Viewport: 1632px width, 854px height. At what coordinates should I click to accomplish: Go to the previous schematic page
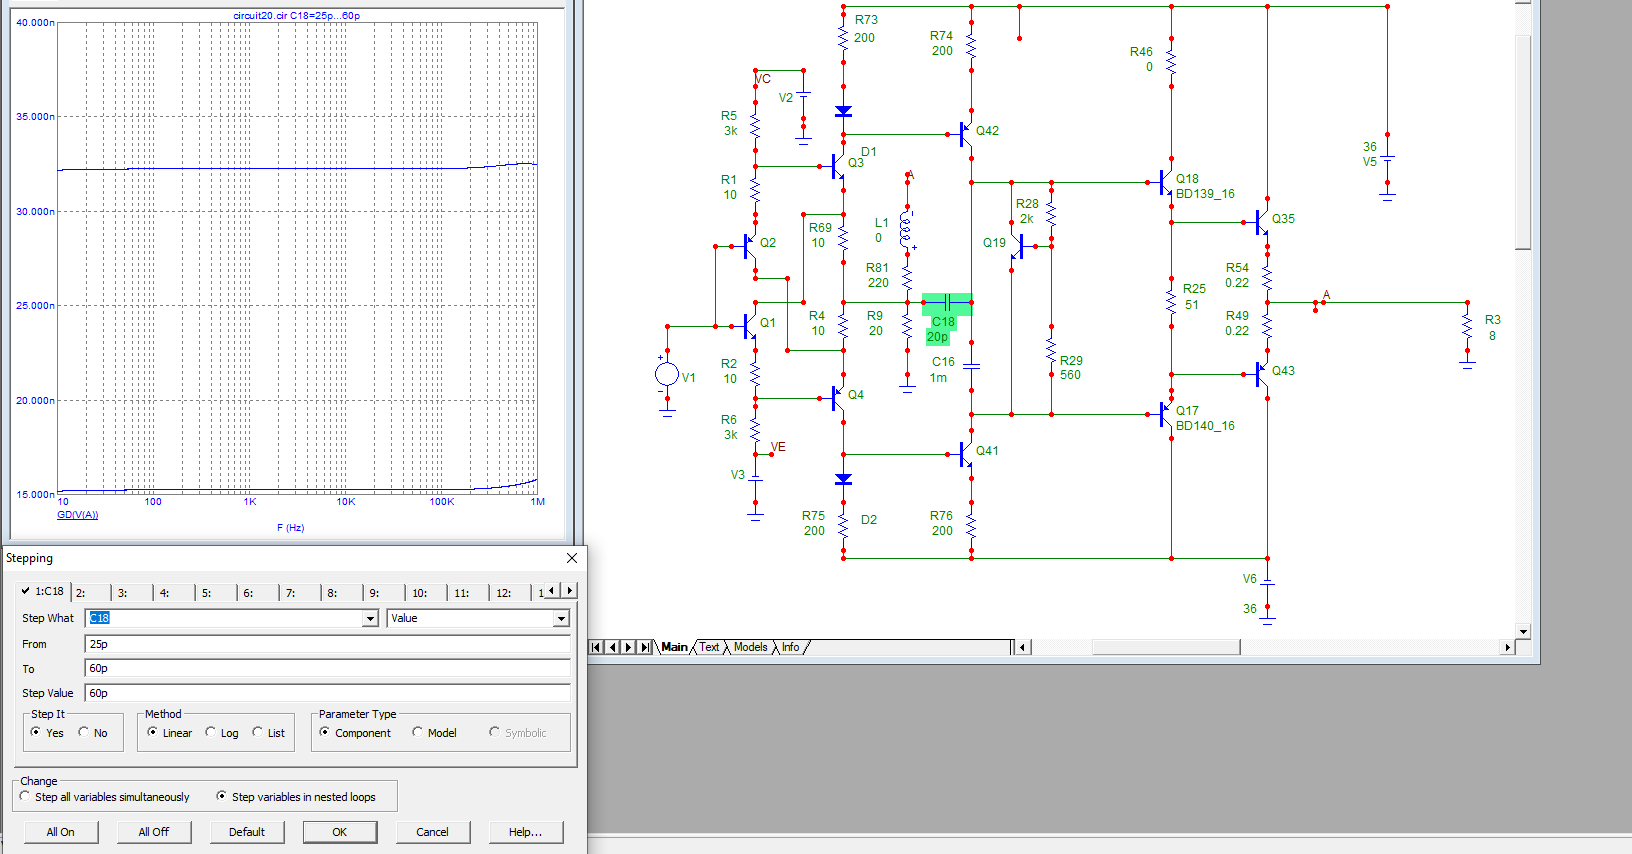click(613, 647)
